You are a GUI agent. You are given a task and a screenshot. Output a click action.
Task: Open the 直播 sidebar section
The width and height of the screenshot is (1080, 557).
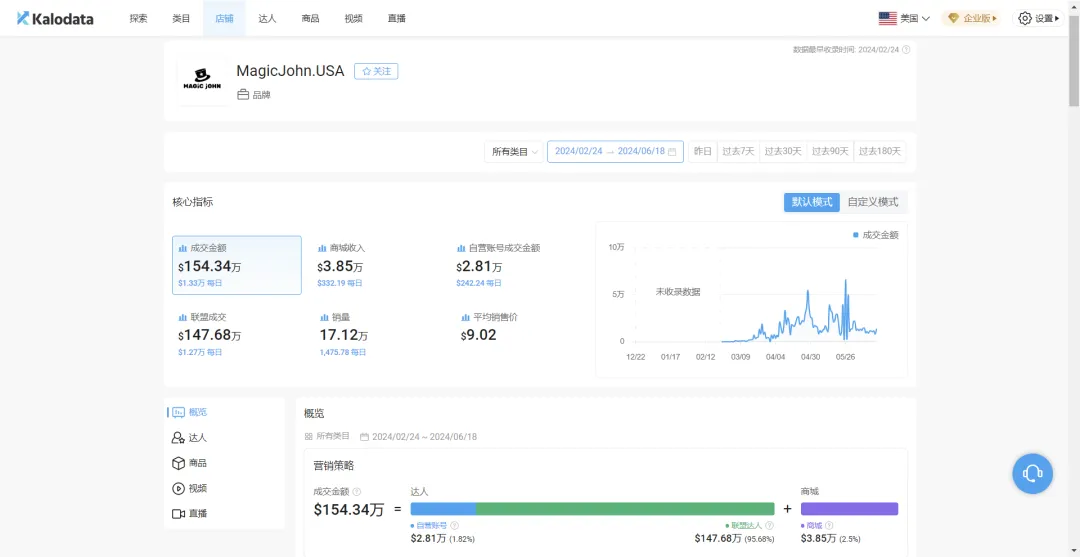tap(189, 513)
